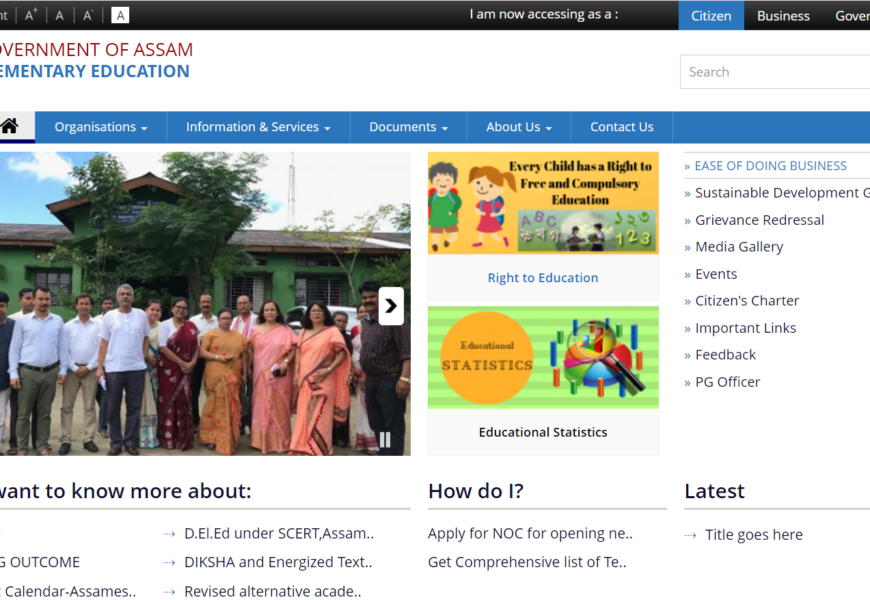This screenshot has height=600, width=870.
Task: Visit the Media Gallery link
Action: (x=739, y=247)
